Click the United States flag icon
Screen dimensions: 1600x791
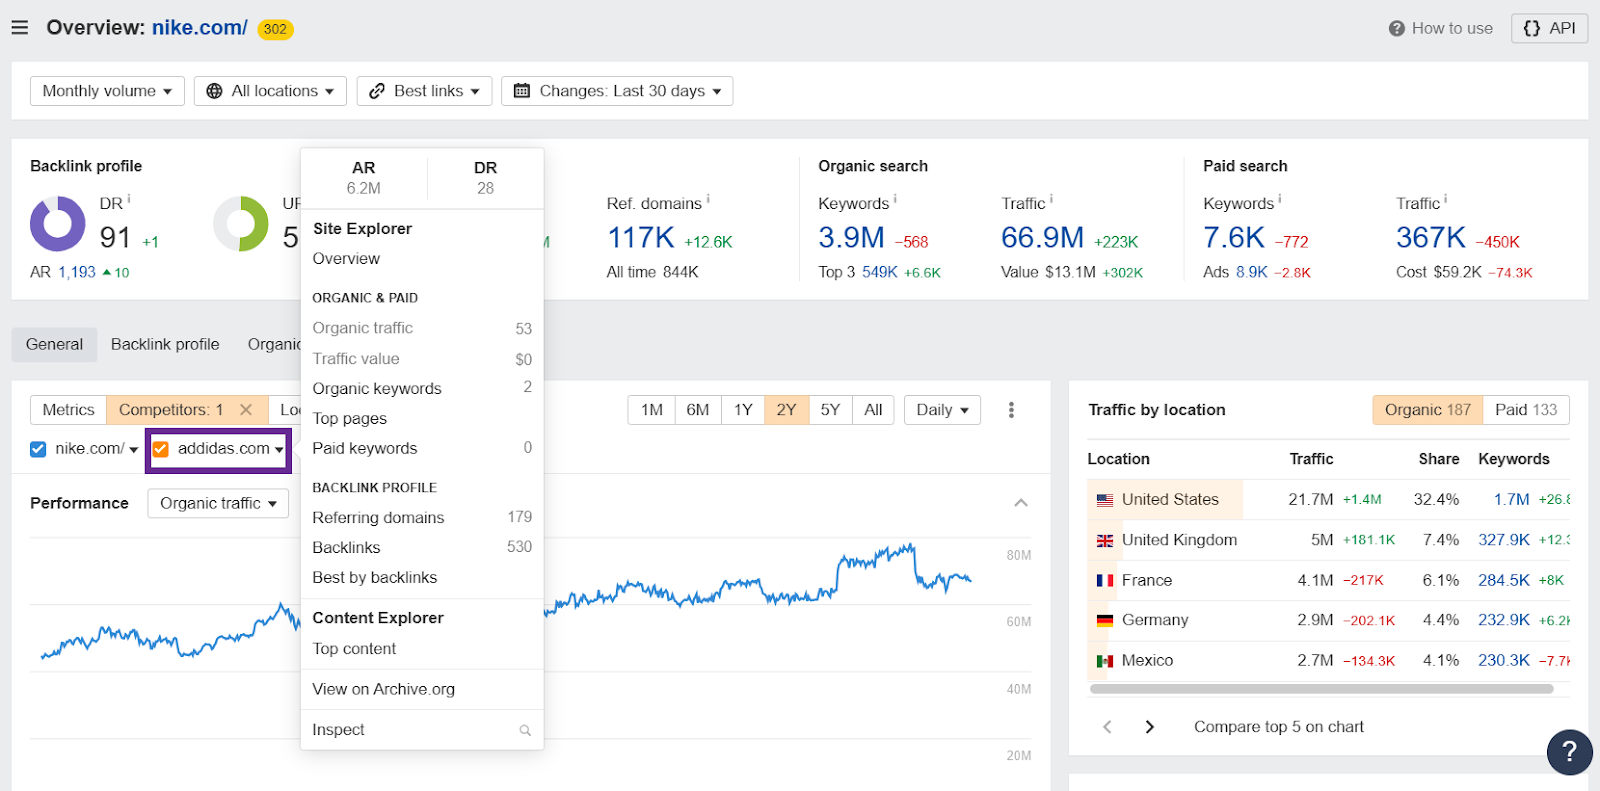coord(1105,500)
